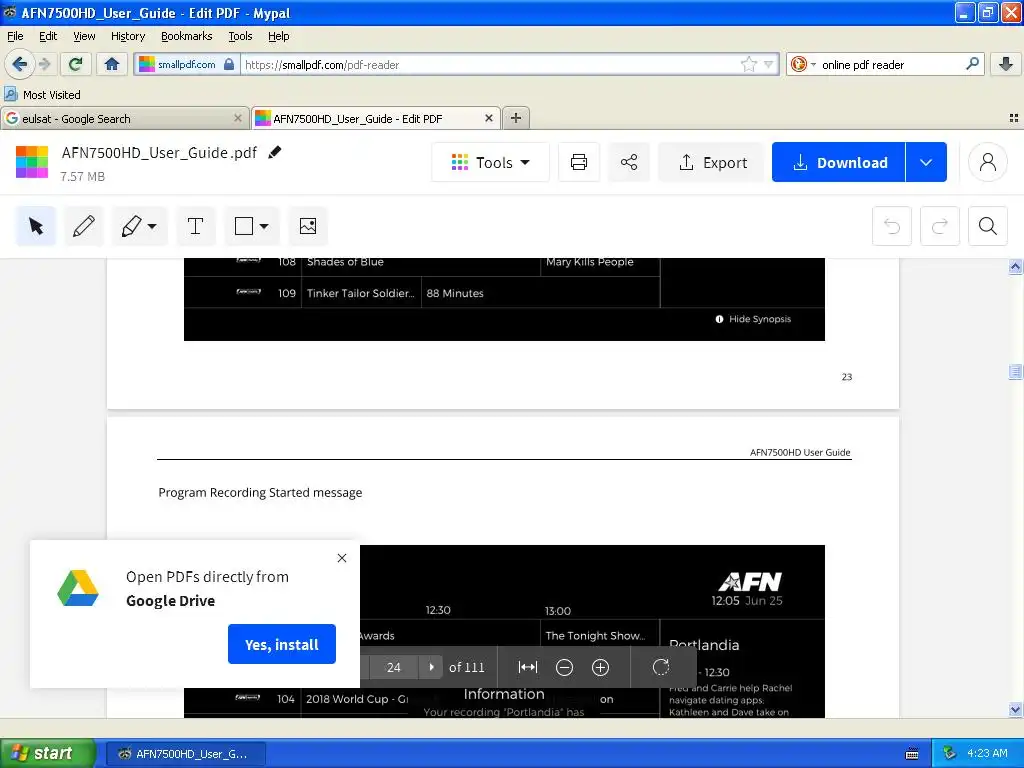This screenshot has height=768, width=1024.
Task: Go to browser home page
Action: (x=112, y=64)
